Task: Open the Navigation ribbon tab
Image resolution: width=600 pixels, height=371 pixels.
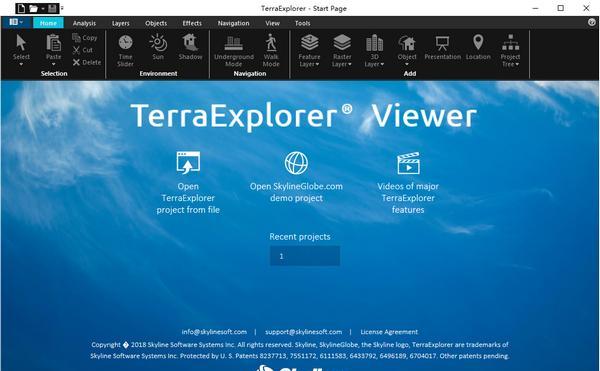Action: (x=233, y=23)
